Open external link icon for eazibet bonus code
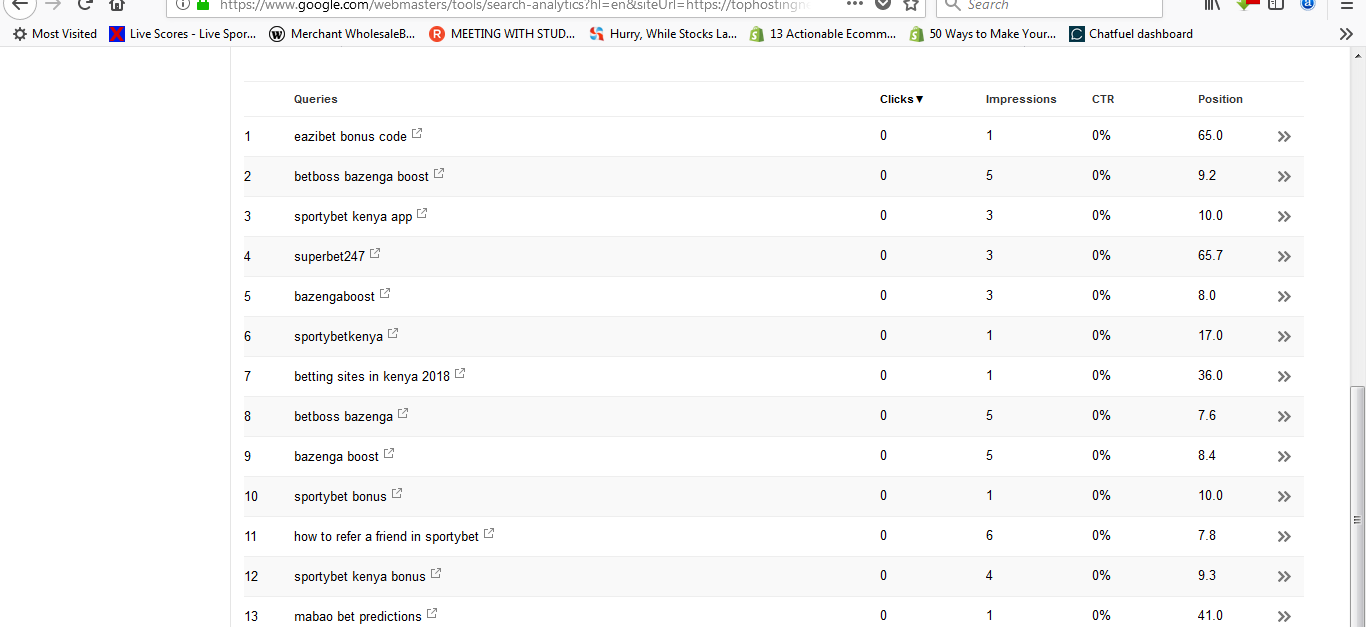This screenshot has height=627, width=1366. (x=417, y=134)
